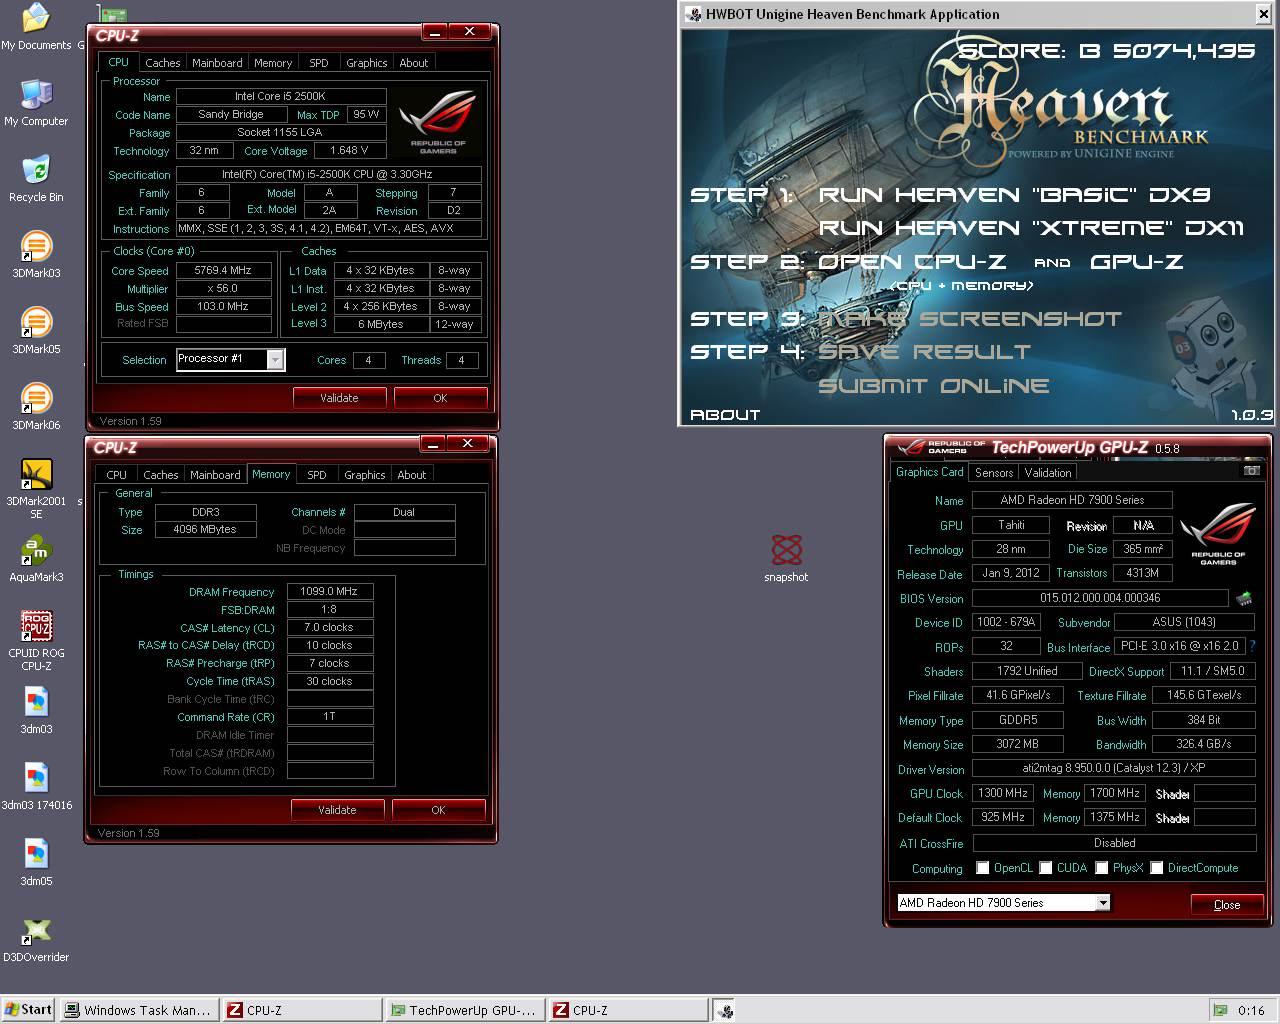
Task: Switch to Caches tab in top CPU-Z
Action: [x=163, y=63]
